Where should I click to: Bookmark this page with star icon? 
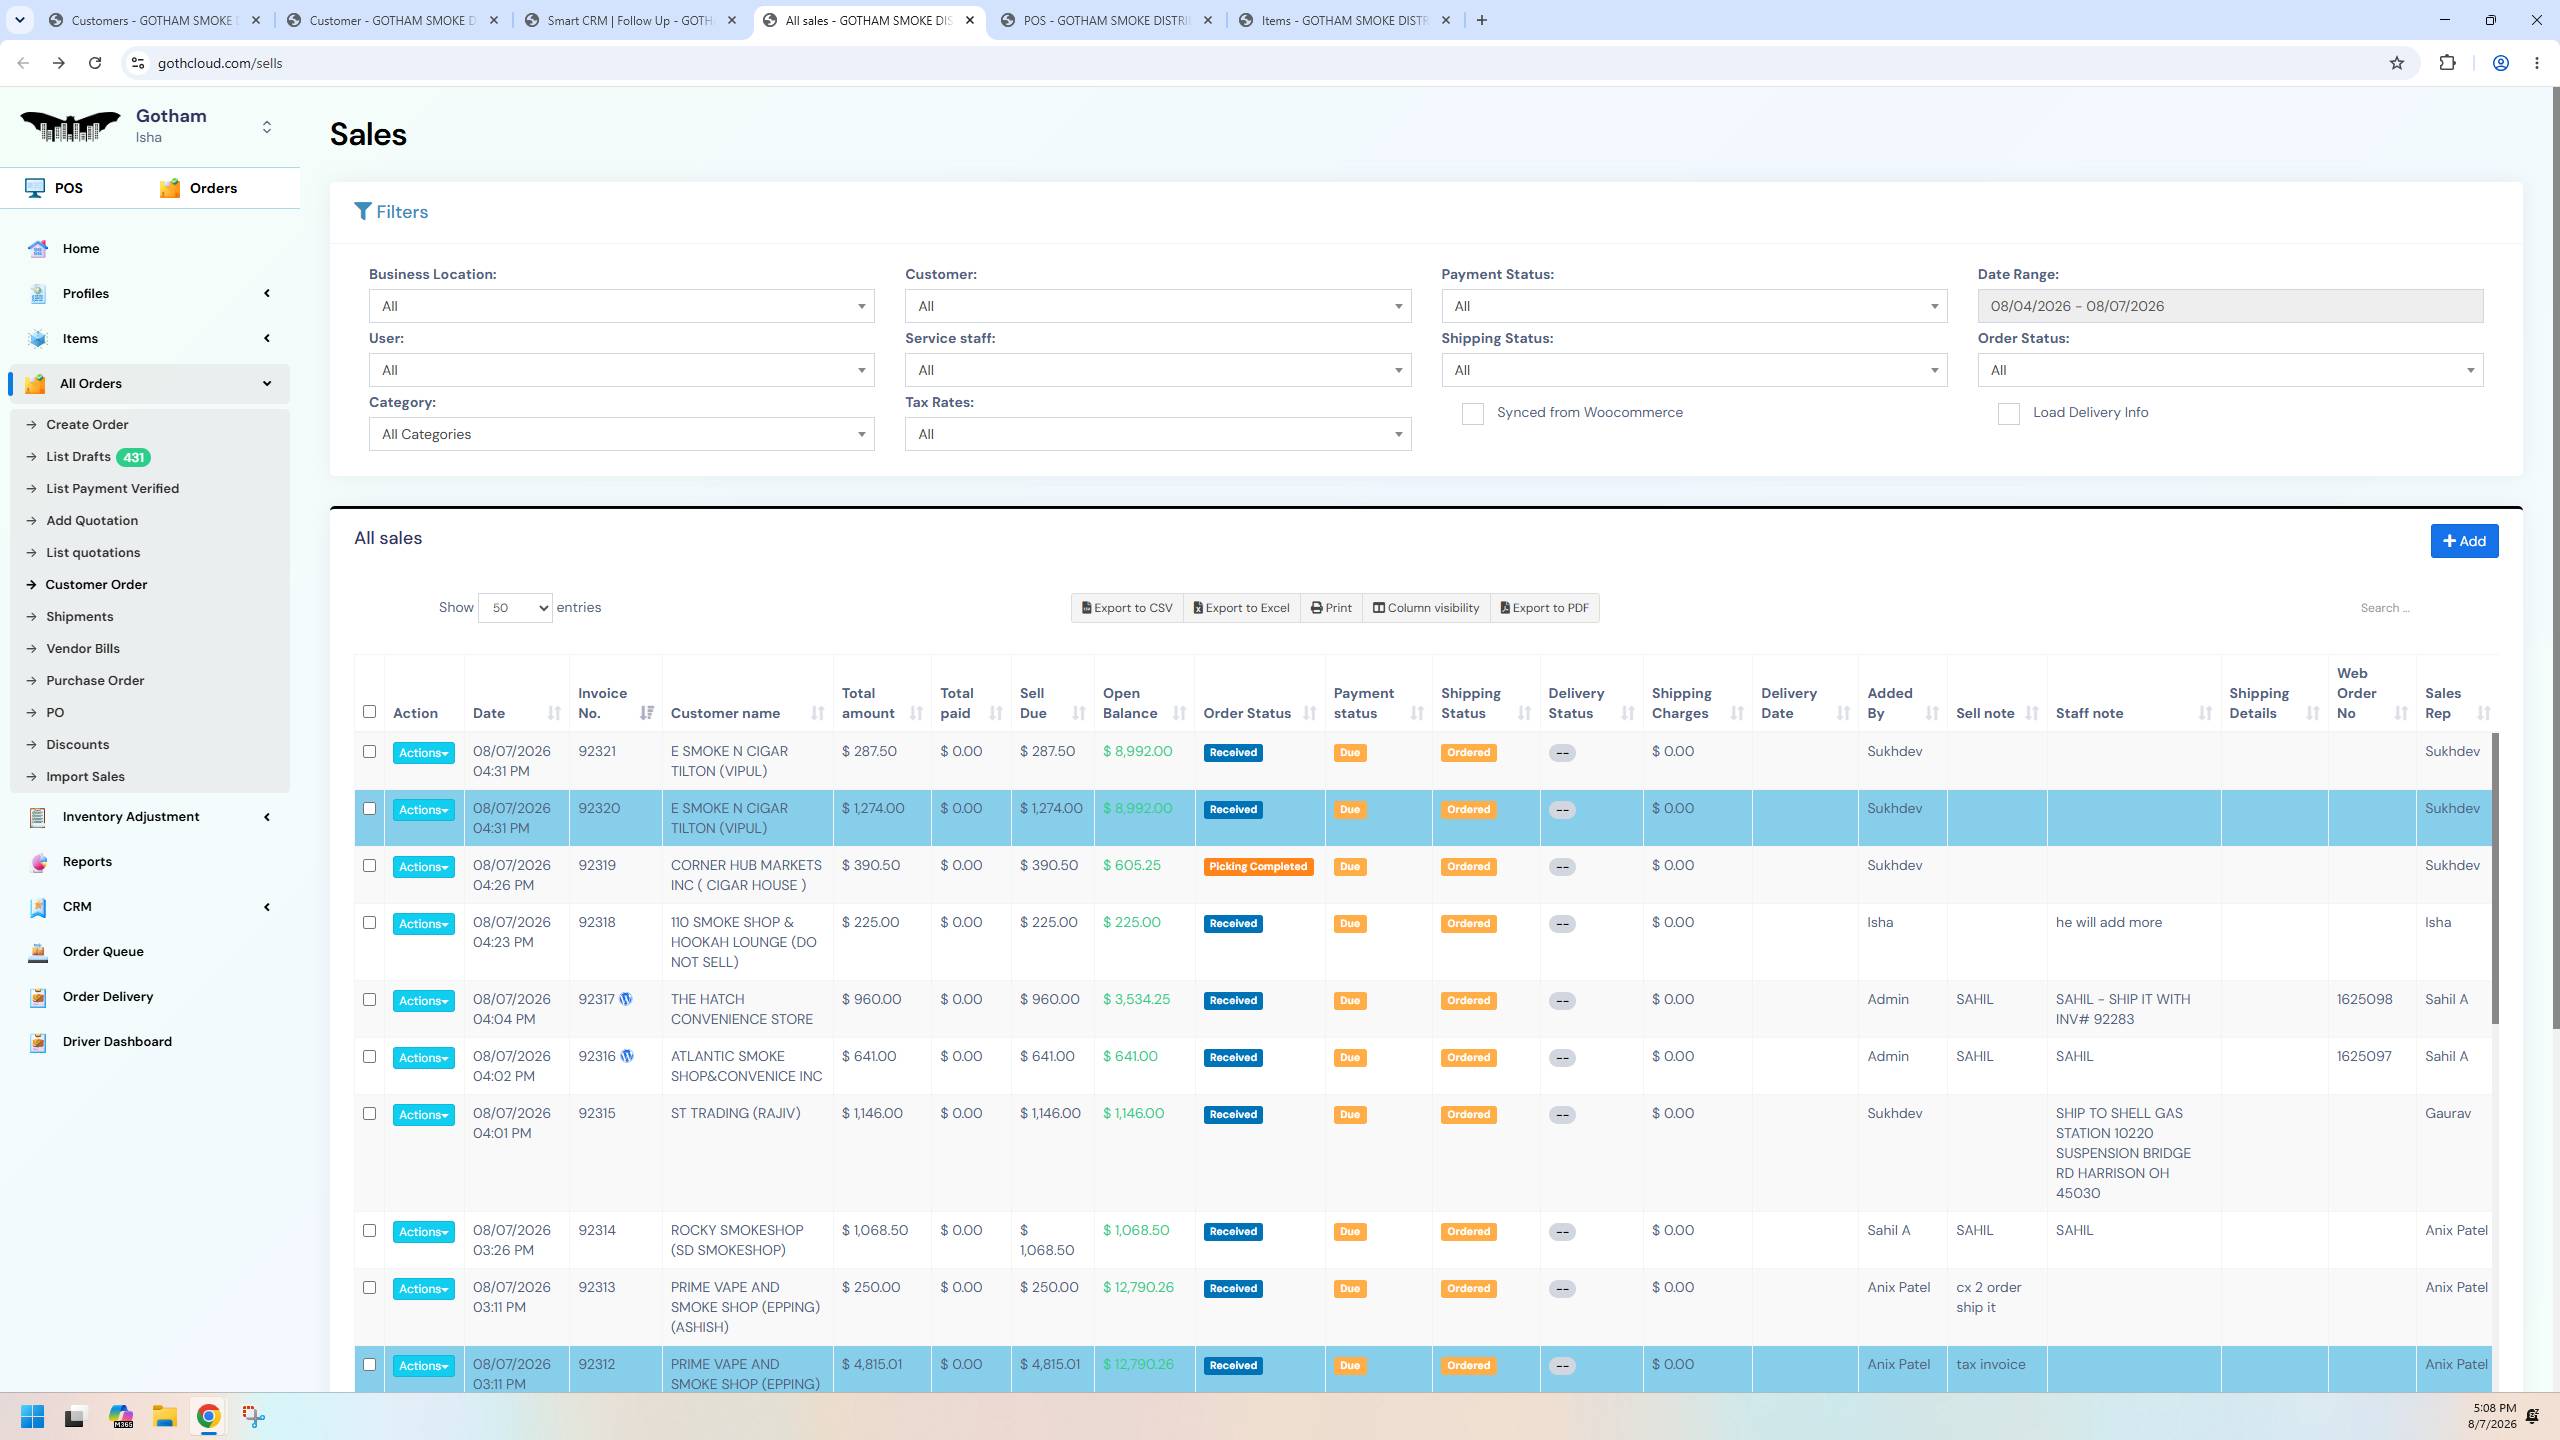tap(2396, 63)
